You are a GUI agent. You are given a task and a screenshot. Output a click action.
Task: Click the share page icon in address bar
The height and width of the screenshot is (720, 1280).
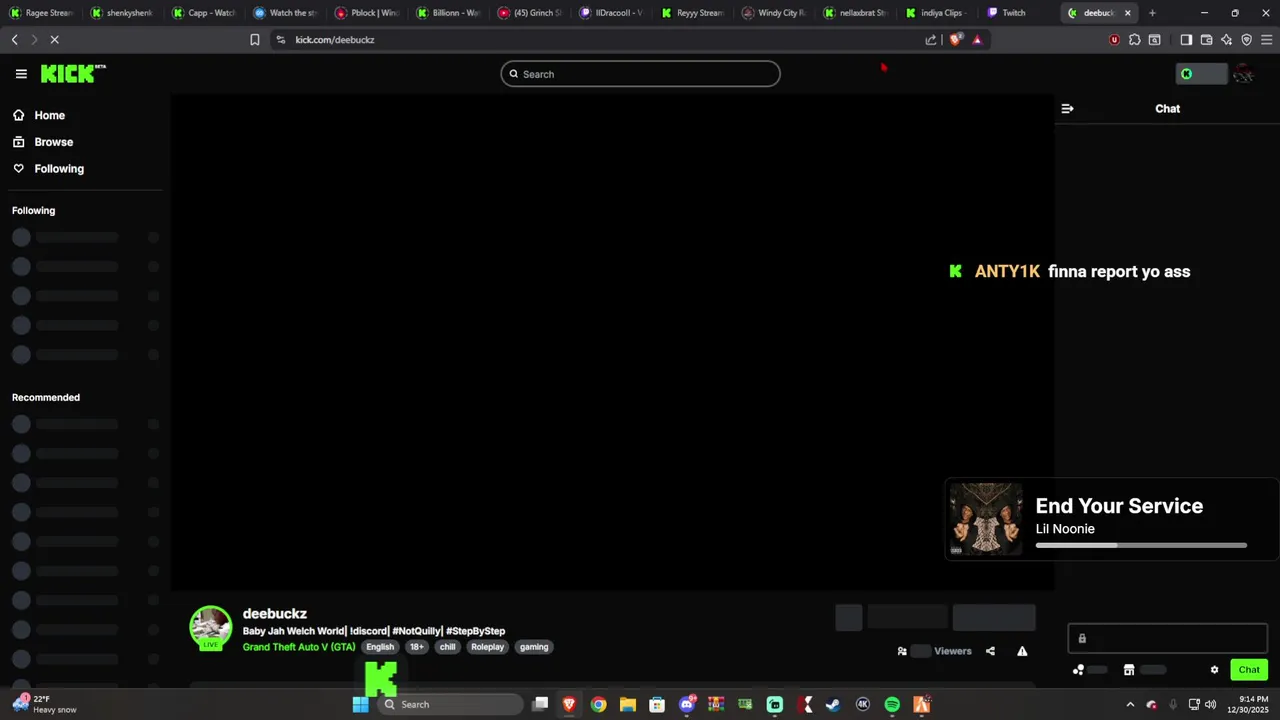931,40
